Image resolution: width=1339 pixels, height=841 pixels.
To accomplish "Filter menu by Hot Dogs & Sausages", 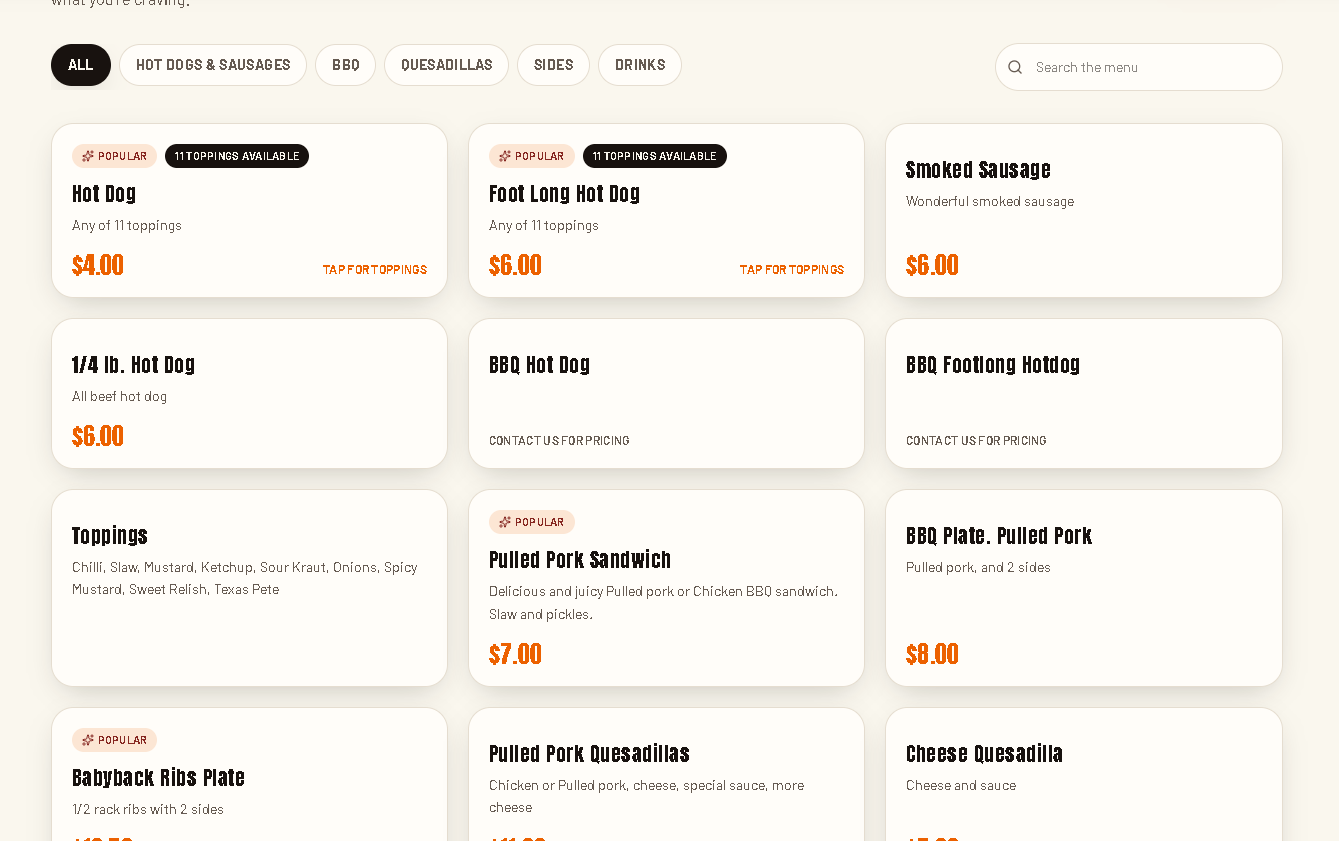I will click(213, 65).
